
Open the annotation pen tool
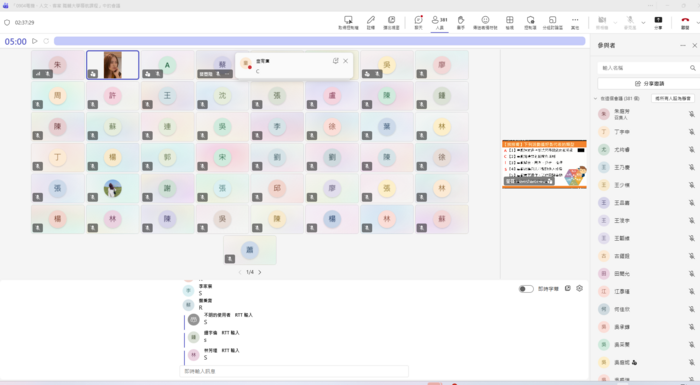click(x=371, y=22)
